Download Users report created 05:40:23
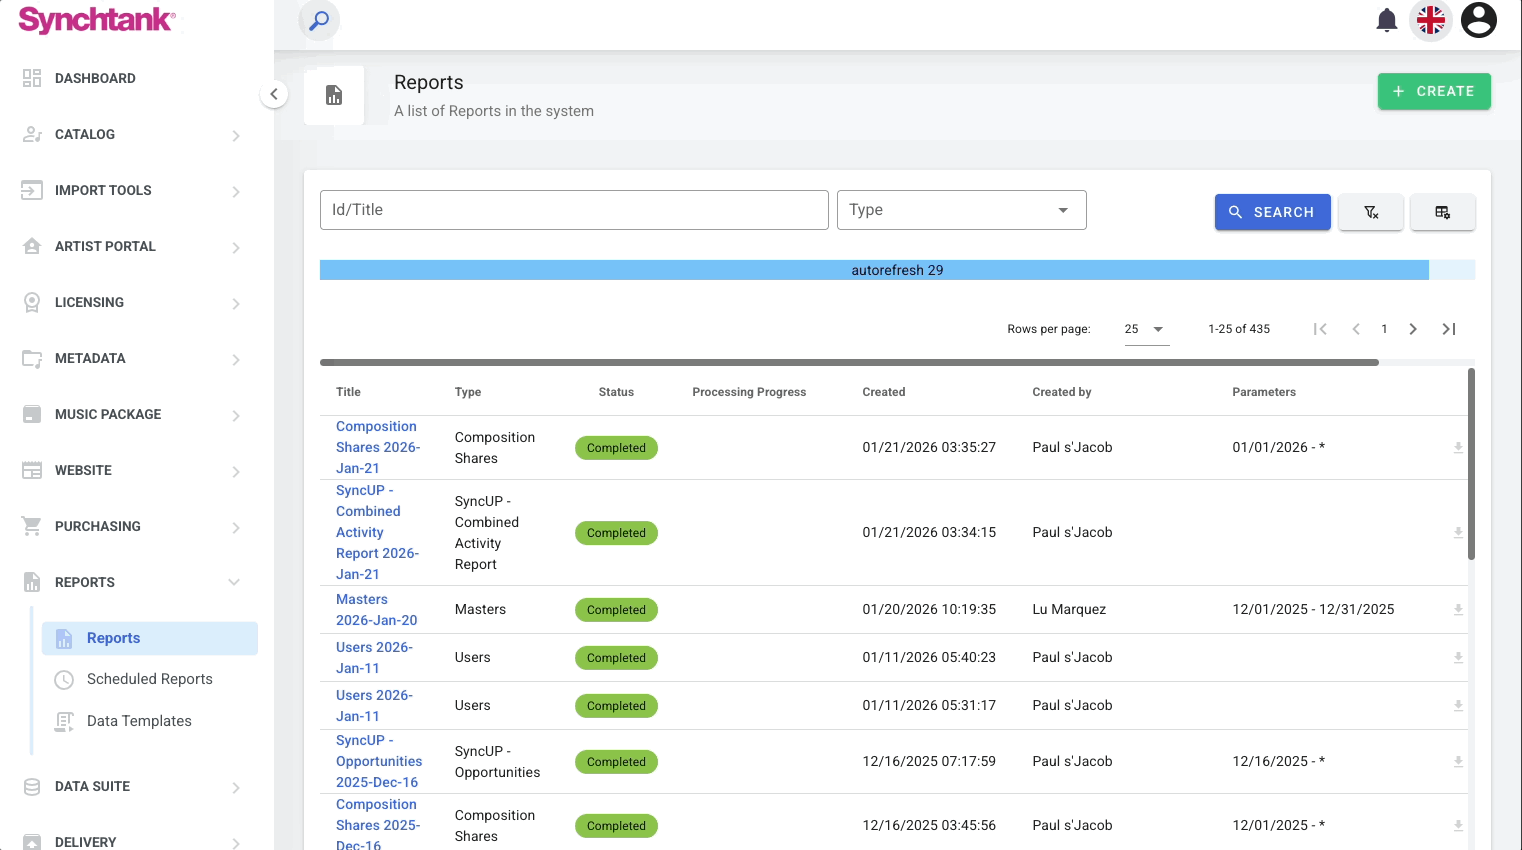 pyautogui.click(x=1458, y=658)
